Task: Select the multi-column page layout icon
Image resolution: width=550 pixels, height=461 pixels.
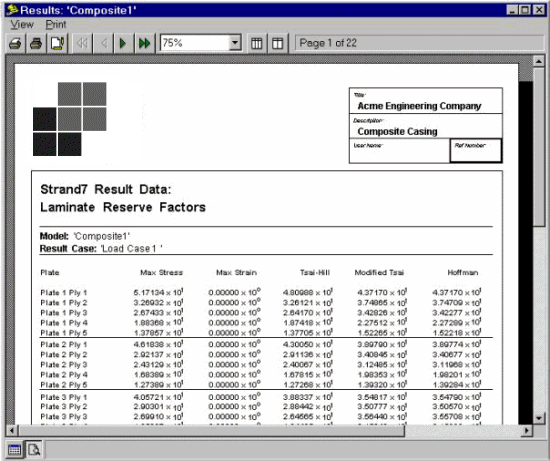Action: click(256, 44)
